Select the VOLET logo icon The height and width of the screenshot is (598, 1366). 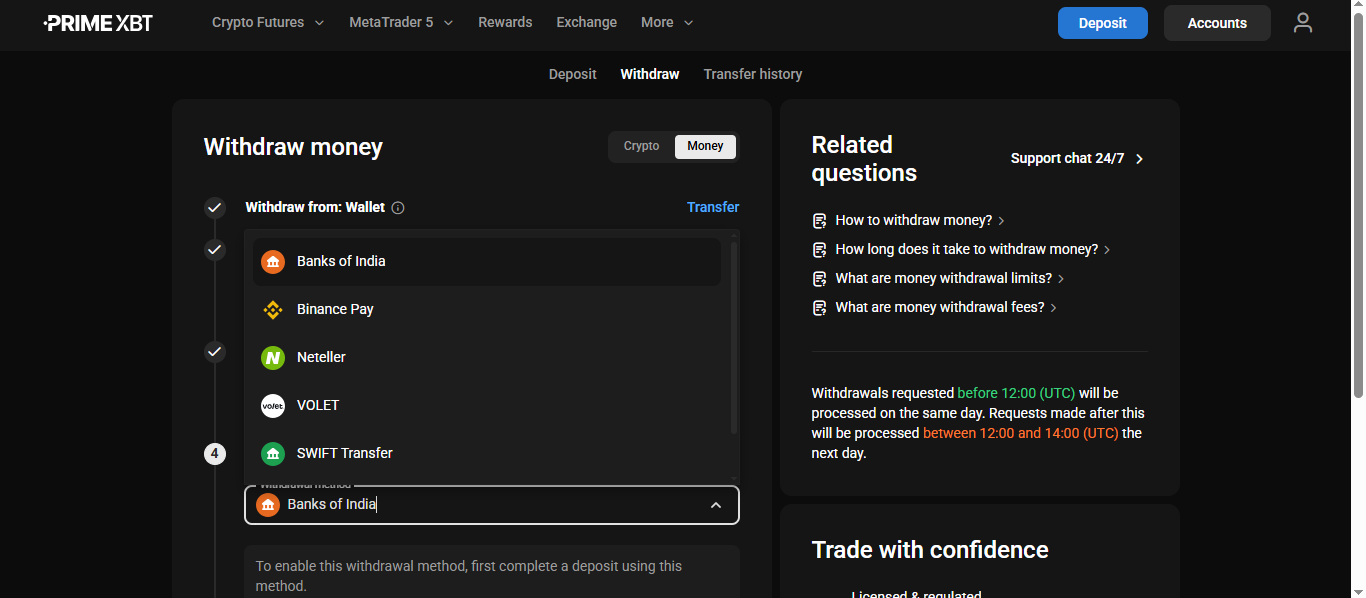pos(273,406)
